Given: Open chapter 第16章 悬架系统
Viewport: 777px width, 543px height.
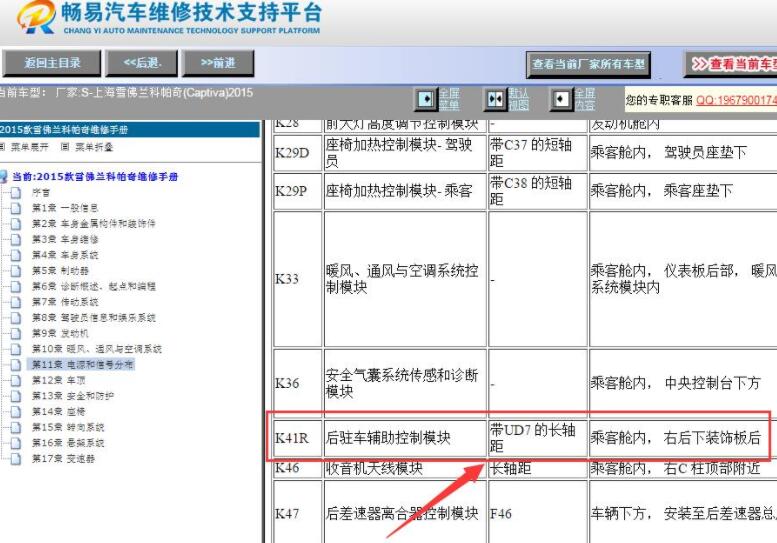Looking at the screenshot, I should [68, 443].
